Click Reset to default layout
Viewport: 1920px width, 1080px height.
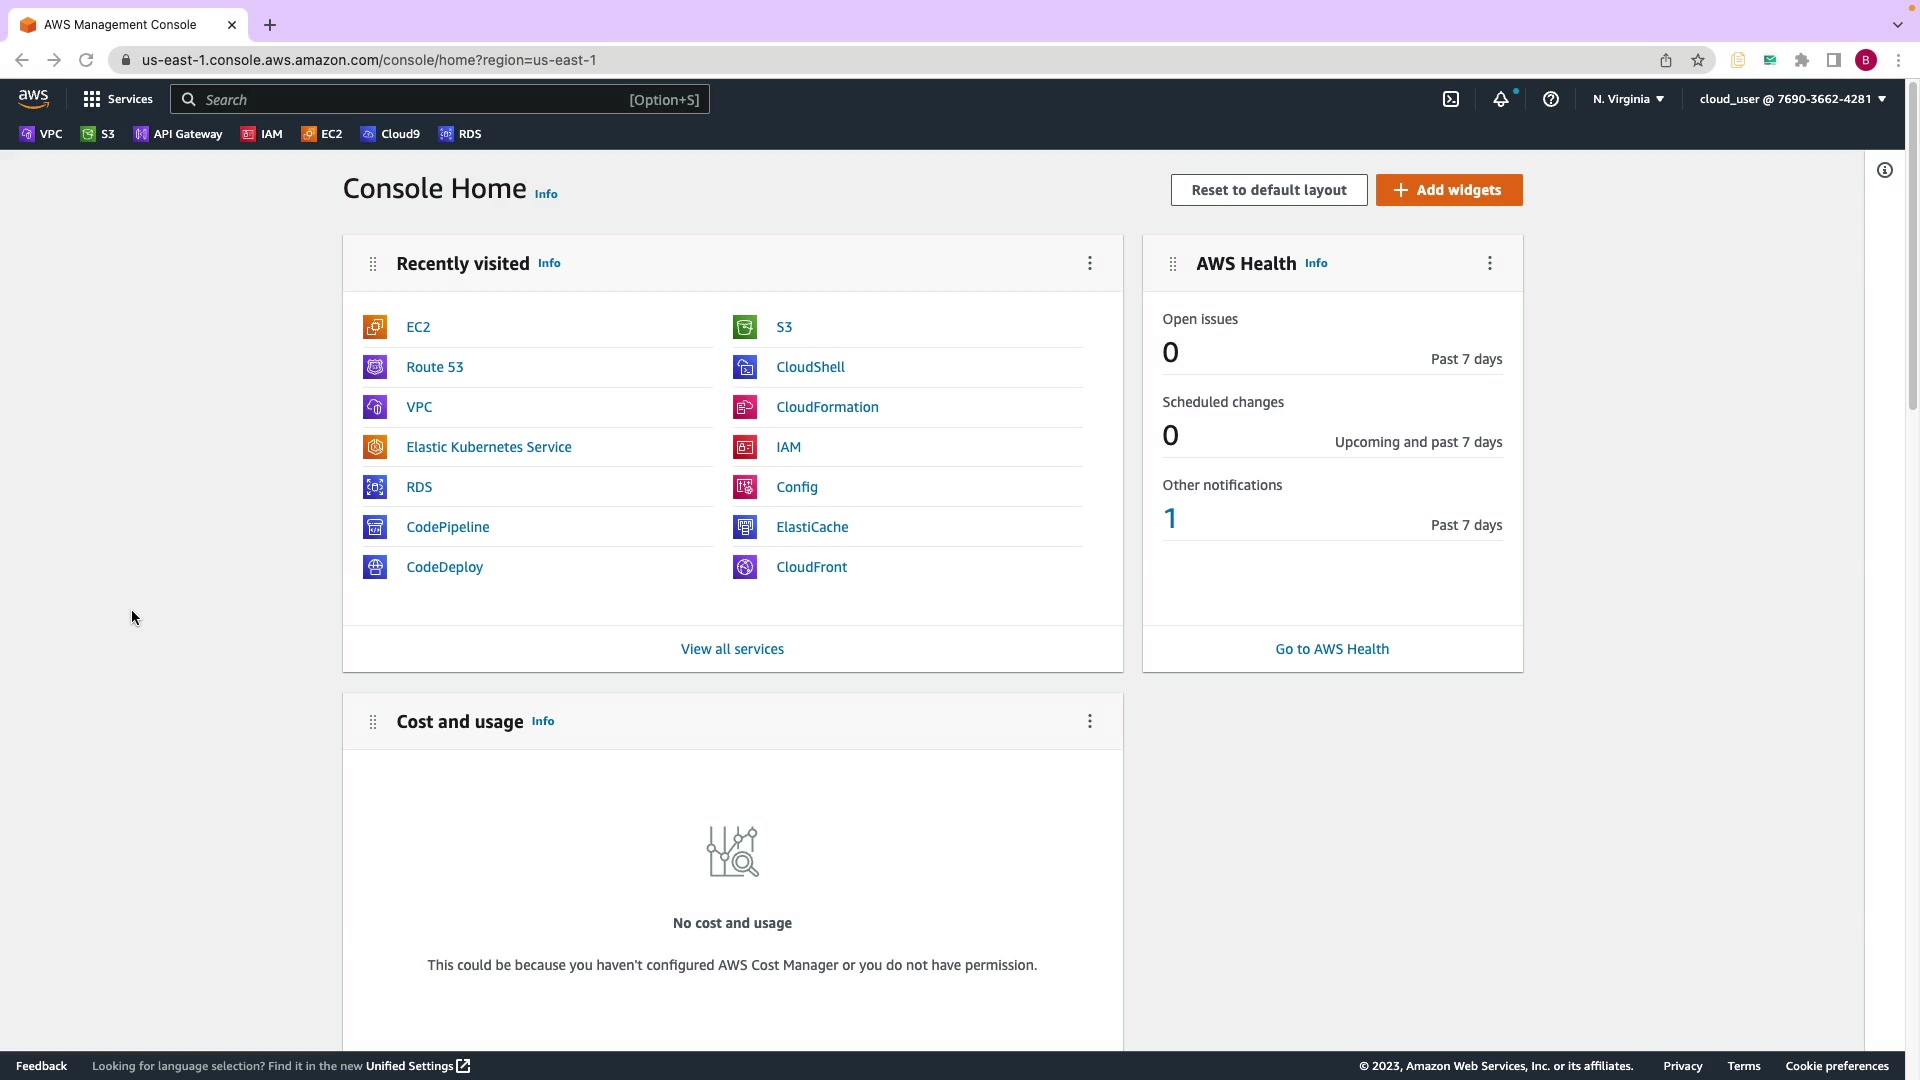(x=1269, y=190)
